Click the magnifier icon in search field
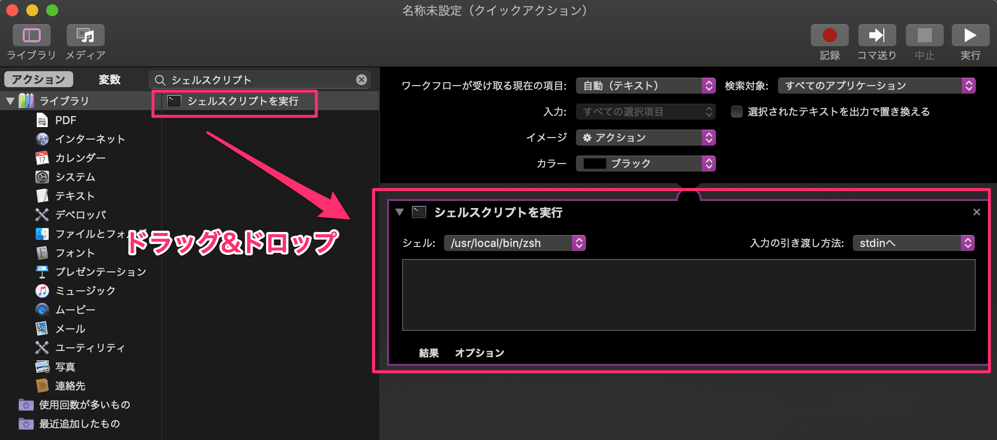Image resolution: width=997 pixels, height=440 pixels. pos(160,79)
